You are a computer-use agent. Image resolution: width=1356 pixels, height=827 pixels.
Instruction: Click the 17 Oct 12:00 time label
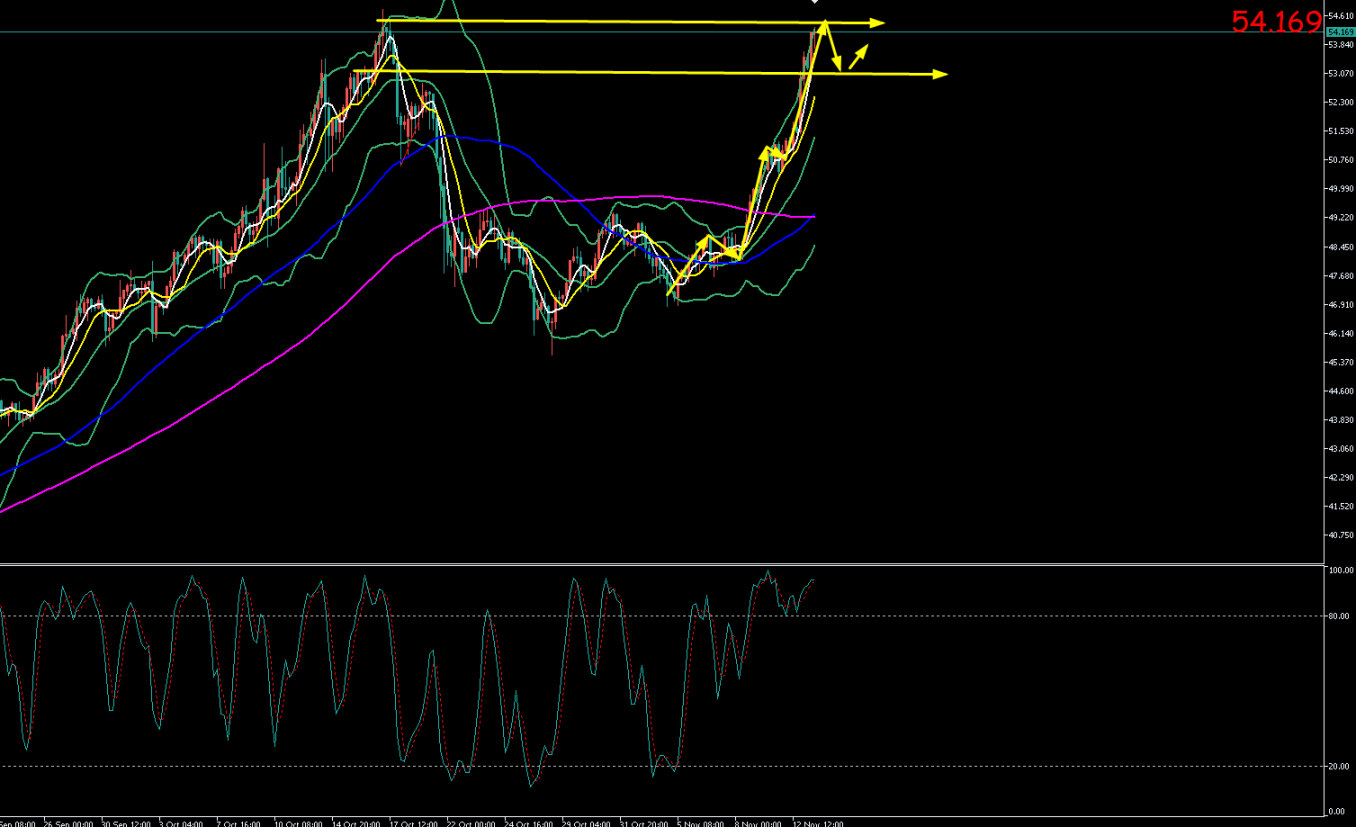click(412, 823)
